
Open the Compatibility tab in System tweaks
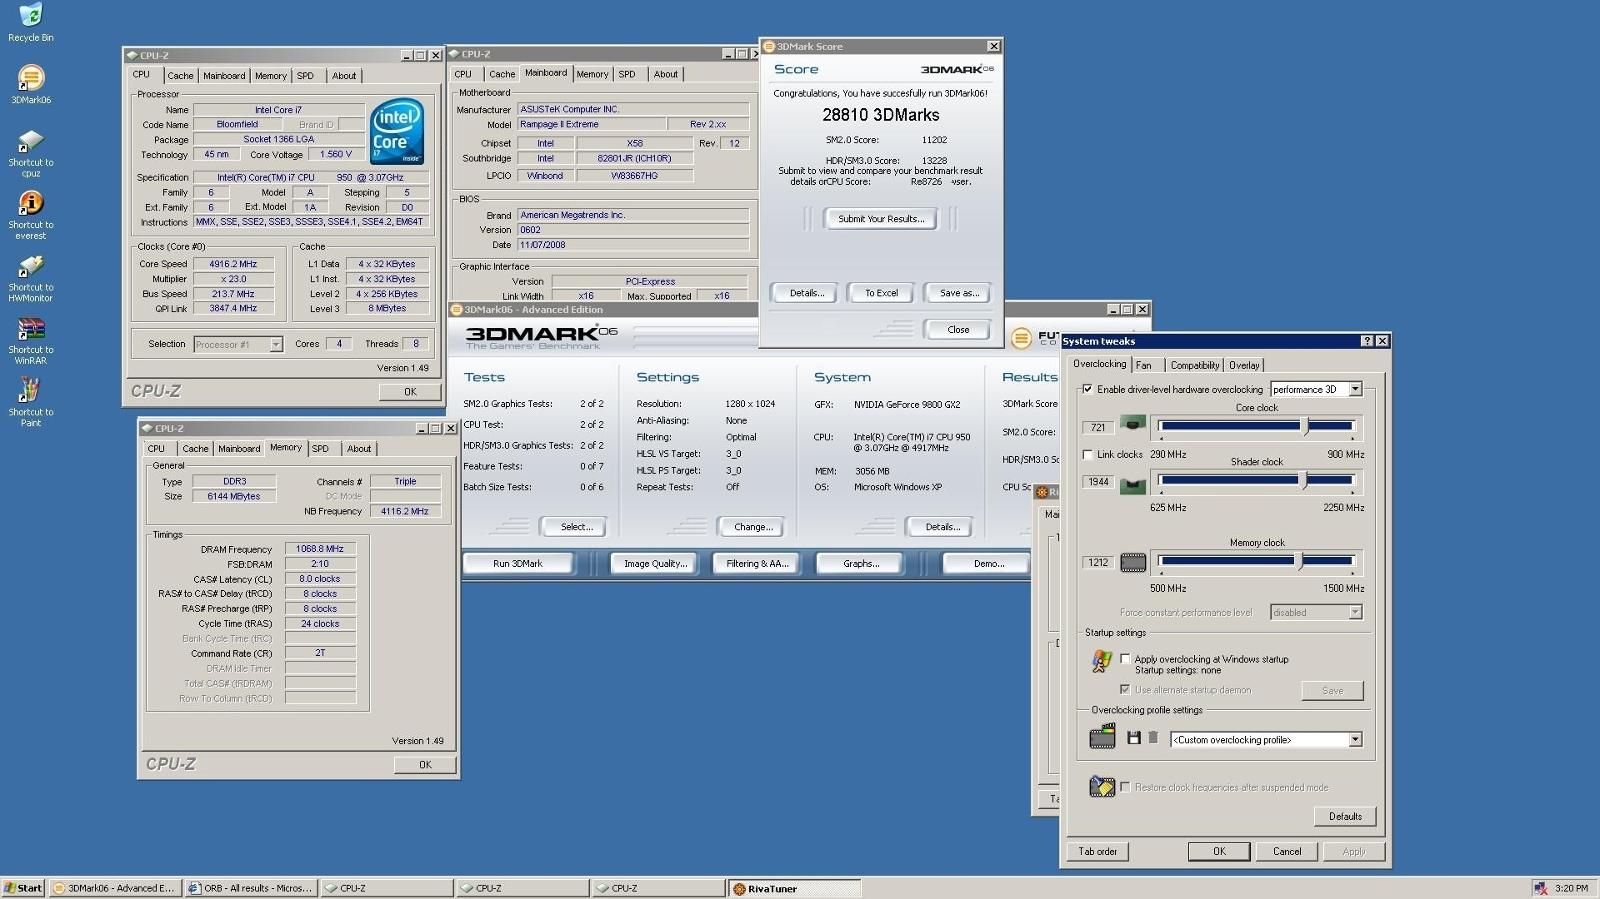(x=1194, y=365)
